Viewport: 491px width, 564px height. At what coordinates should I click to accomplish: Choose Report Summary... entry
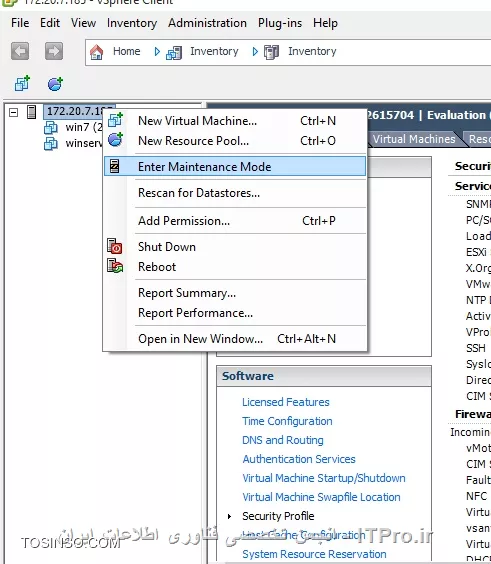point(235,293)
